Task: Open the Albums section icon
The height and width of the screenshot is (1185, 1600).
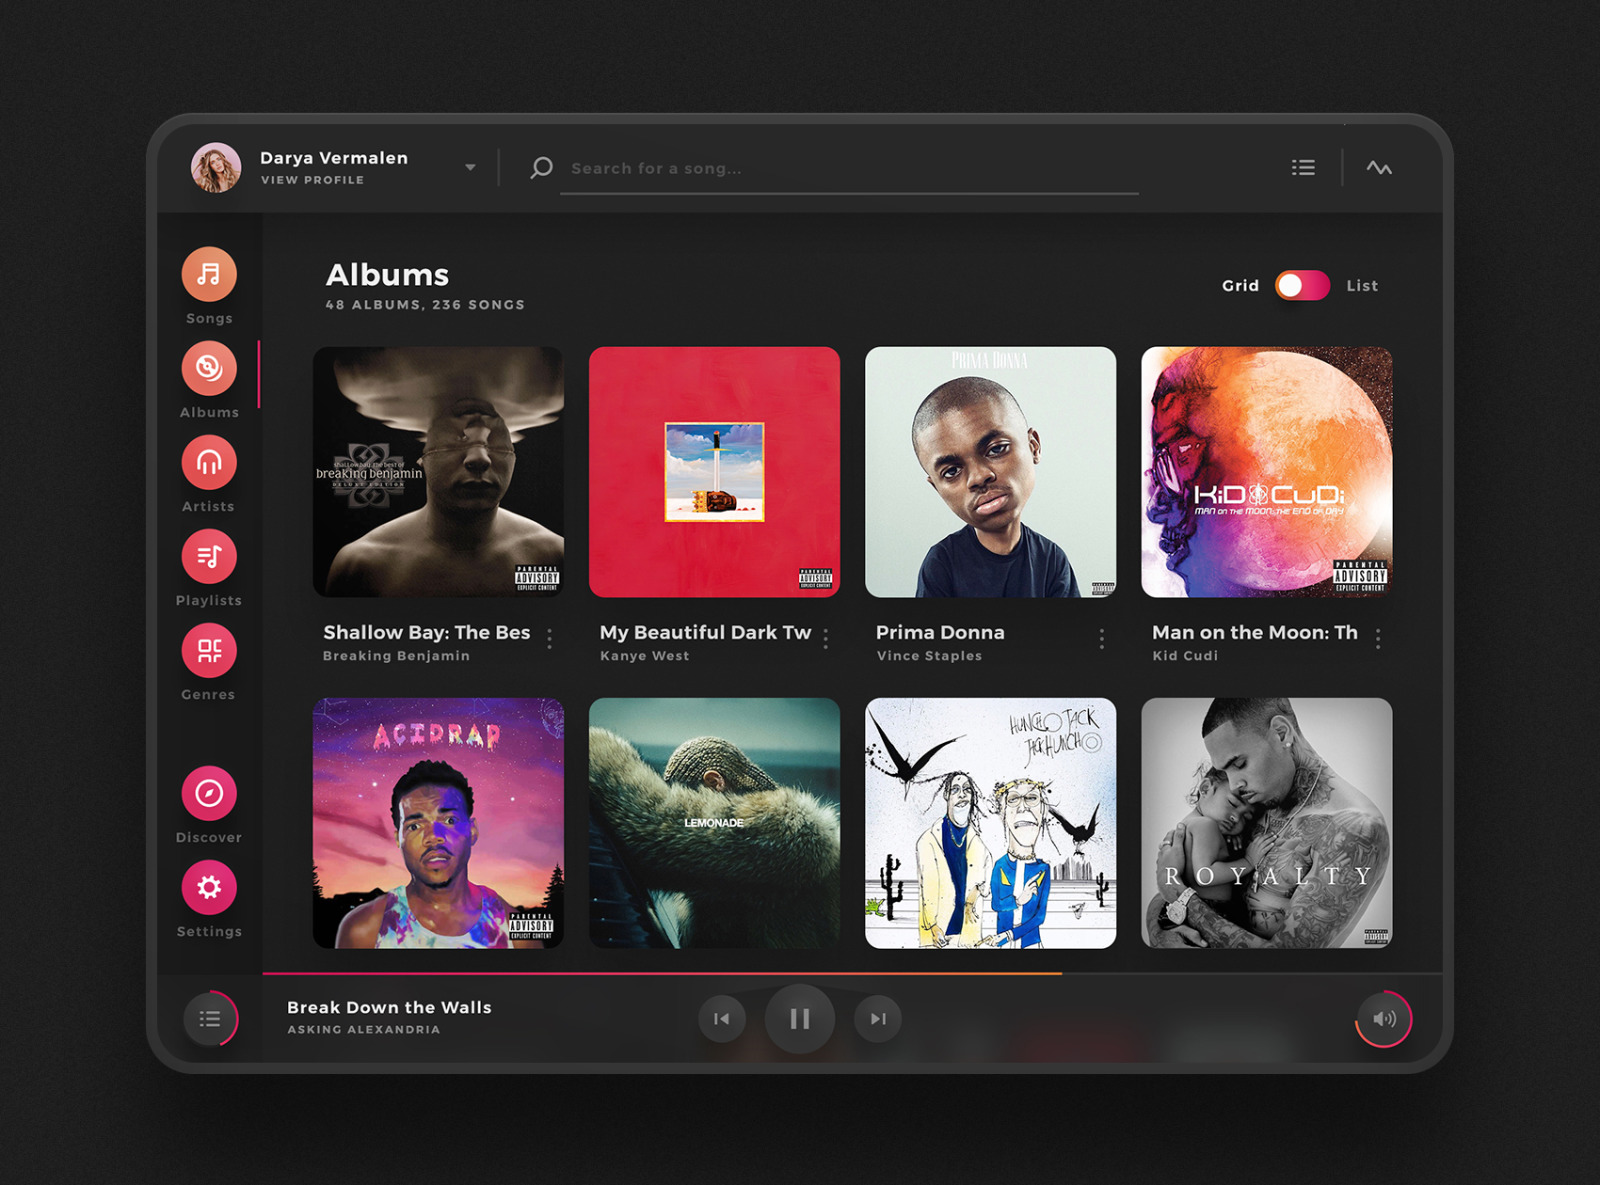Action: point(209,368)
